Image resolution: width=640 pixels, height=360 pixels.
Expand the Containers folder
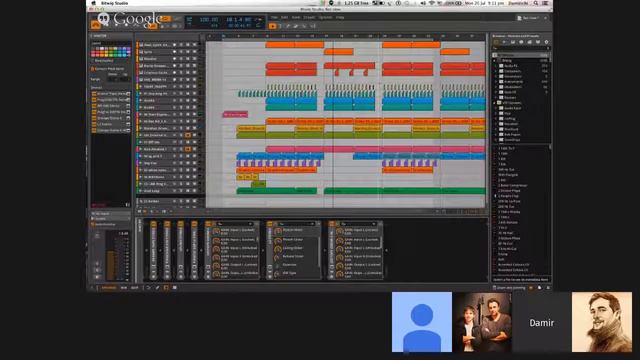(x=496, y=71)
